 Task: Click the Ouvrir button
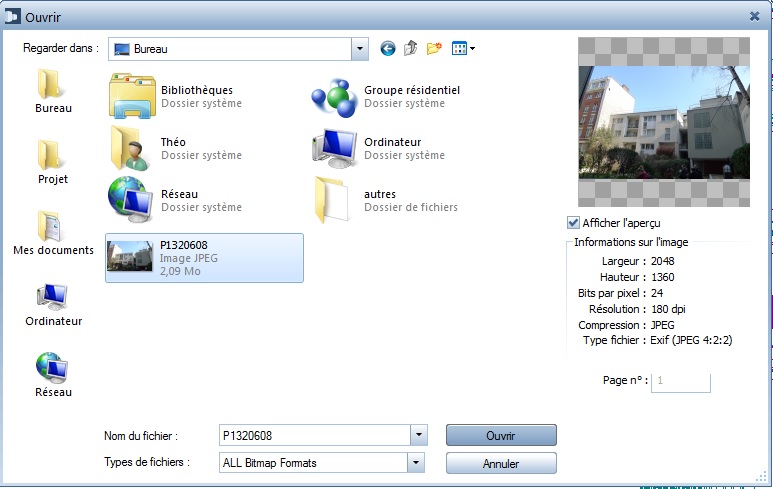[x=501, y=435]
